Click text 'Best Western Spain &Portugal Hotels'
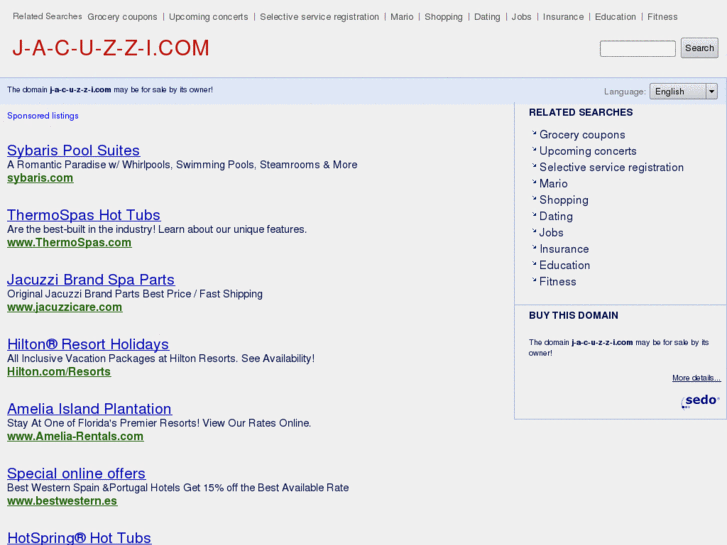Image resolution: width=727 pixels, height=545 pixels. tap(94, 487)
